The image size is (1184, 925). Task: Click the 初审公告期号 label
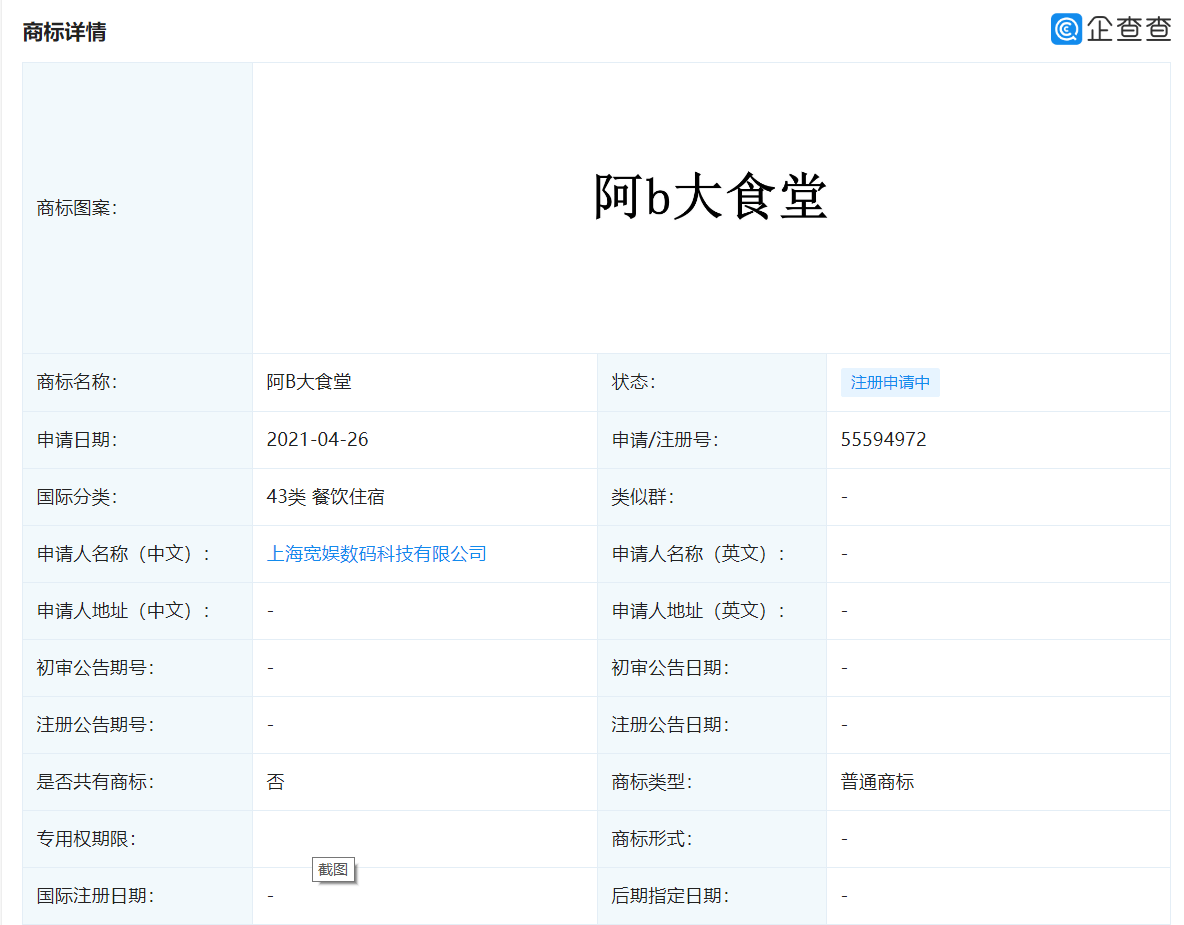[x=95, y=668]
